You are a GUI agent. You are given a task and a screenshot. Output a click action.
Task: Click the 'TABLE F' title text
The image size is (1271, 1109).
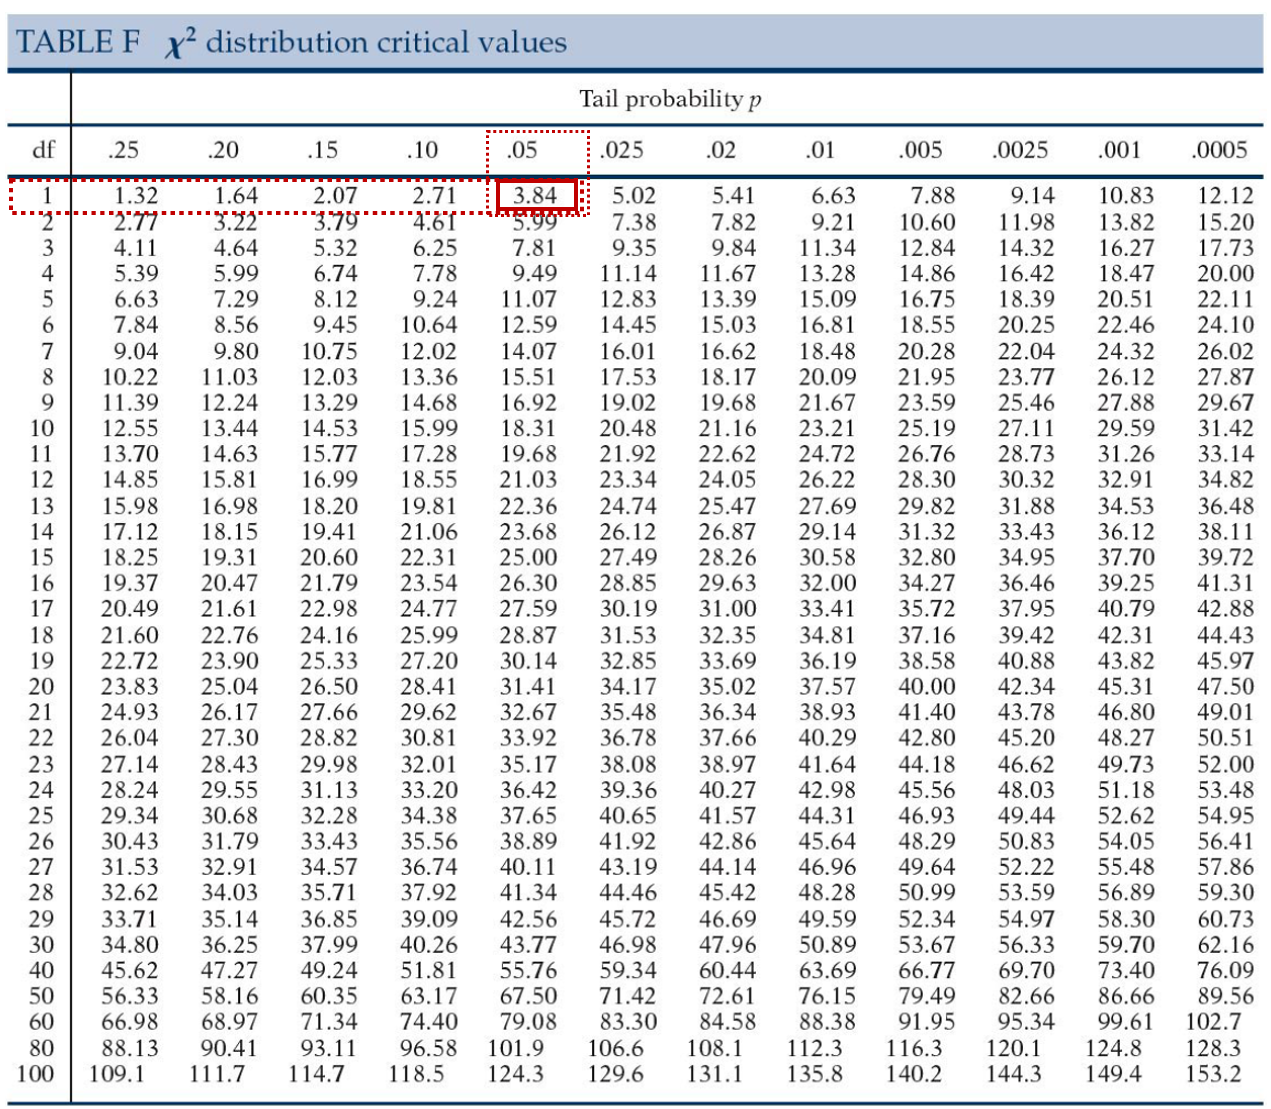coord(78,42)
